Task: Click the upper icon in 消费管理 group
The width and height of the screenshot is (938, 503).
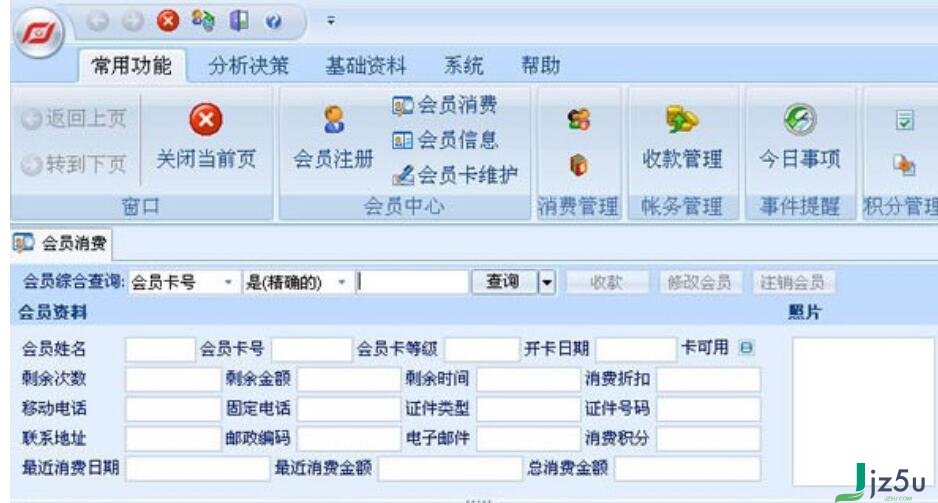Action: click(x=578, y=120)
